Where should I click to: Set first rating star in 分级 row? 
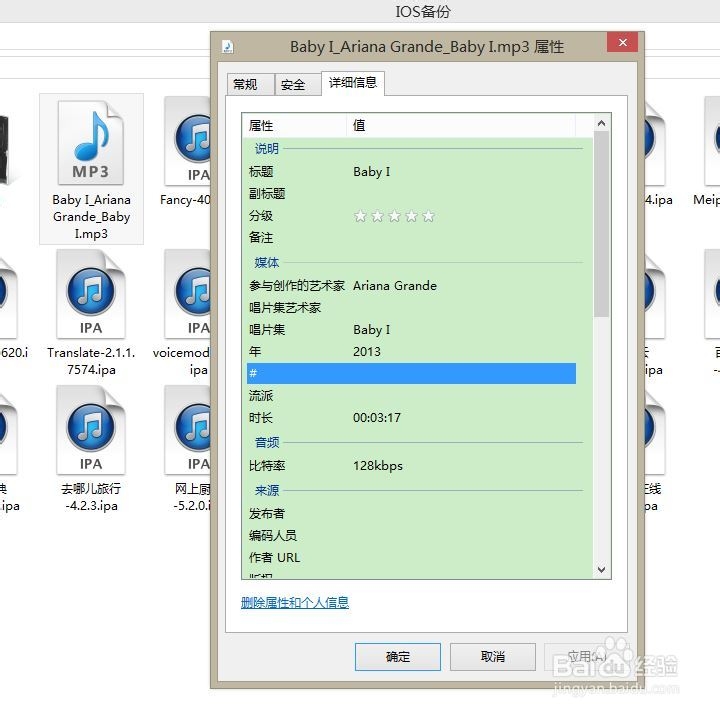click(360, 216)
